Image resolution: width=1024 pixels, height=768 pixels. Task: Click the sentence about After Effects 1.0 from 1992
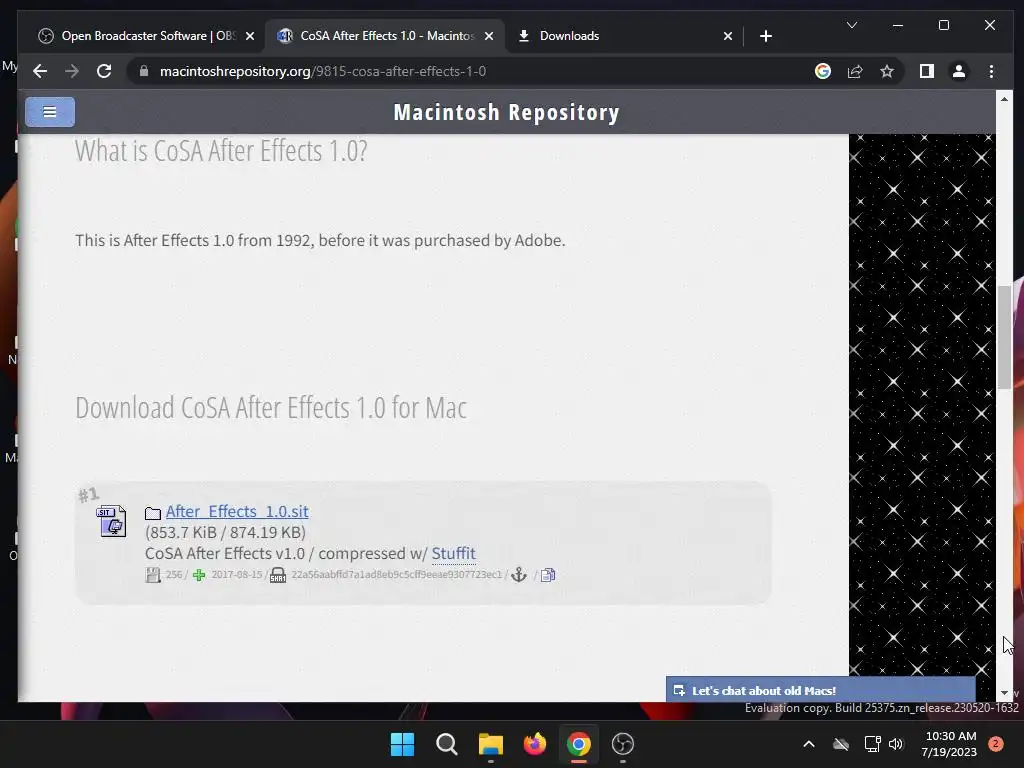320,240
